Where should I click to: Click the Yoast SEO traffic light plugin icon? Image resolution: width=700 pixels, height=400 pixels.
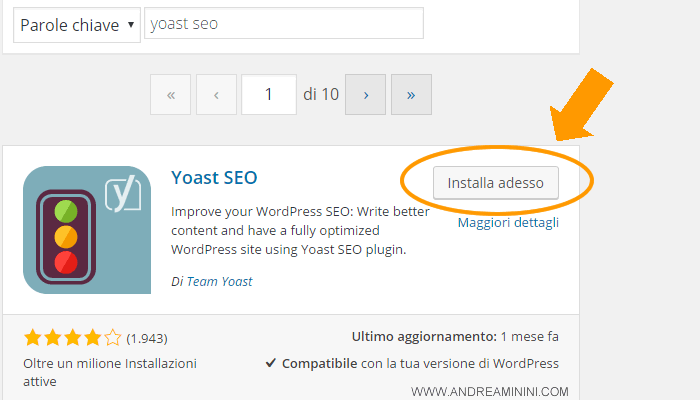(x=87, y=230)
